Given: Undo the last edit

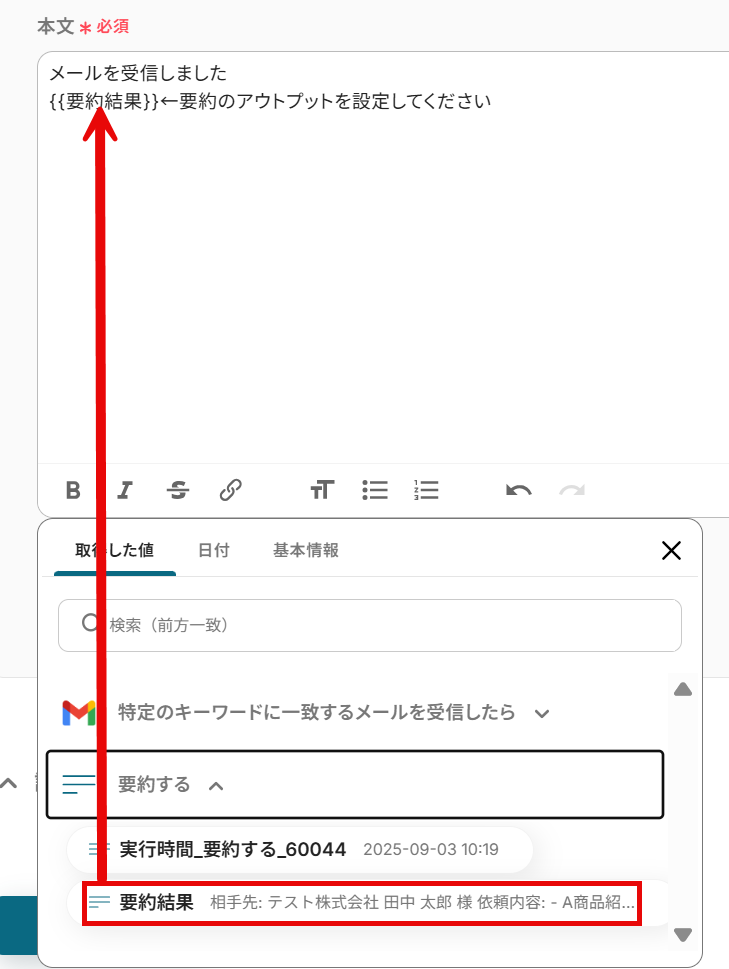Looking at the screenshot, I should pos(518,491).
